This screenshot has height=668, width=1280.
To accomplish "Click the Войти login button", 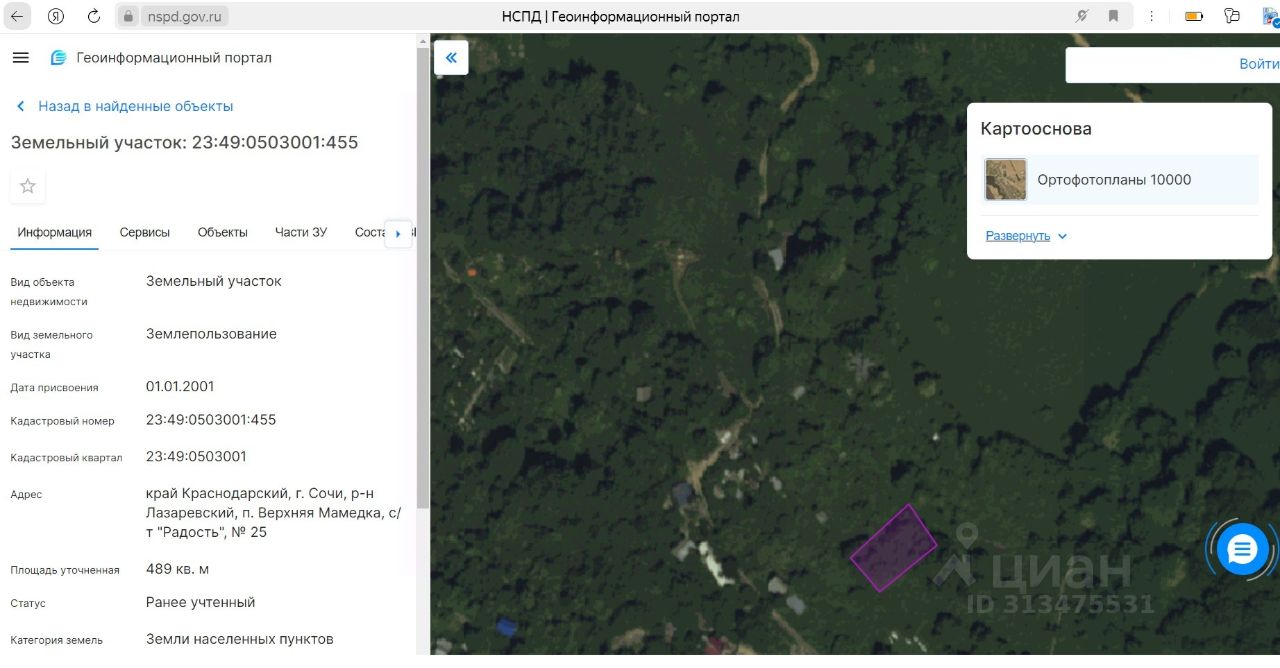I will 1259,64.
